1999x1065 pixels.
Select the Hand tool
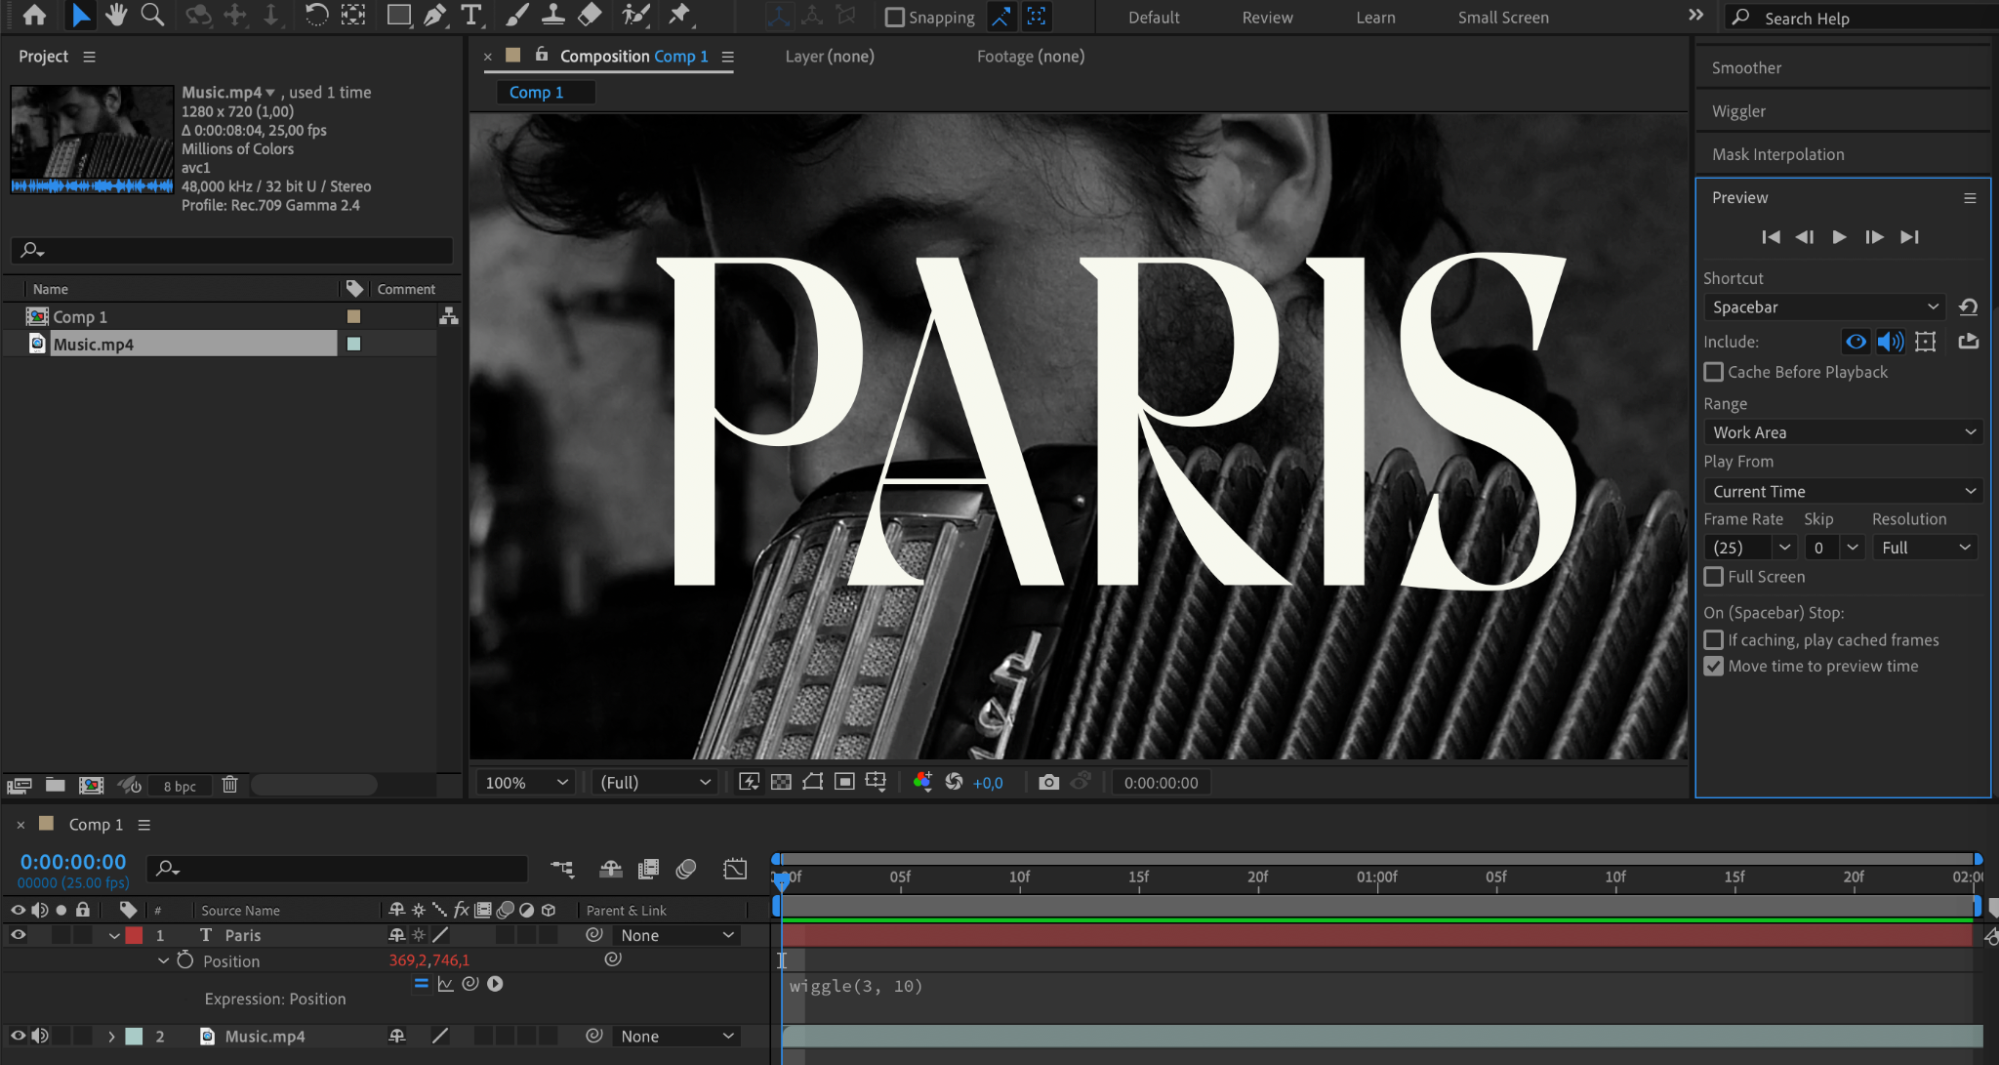pos(116,15)
